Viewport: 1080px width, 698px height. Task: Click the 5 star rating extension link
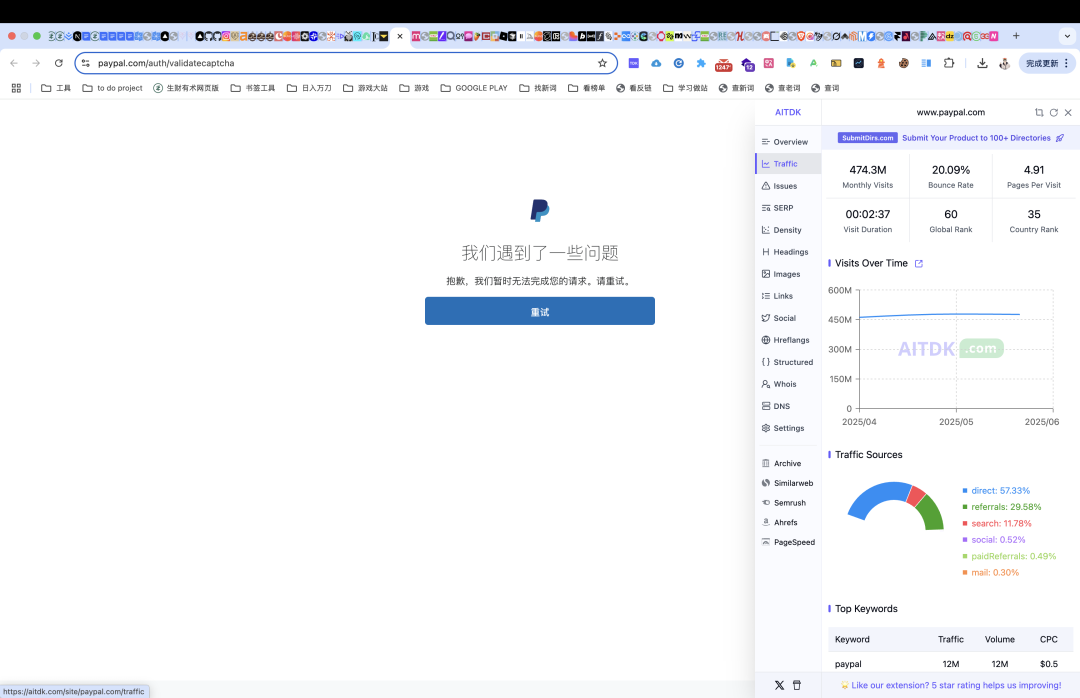coord(951,686)
